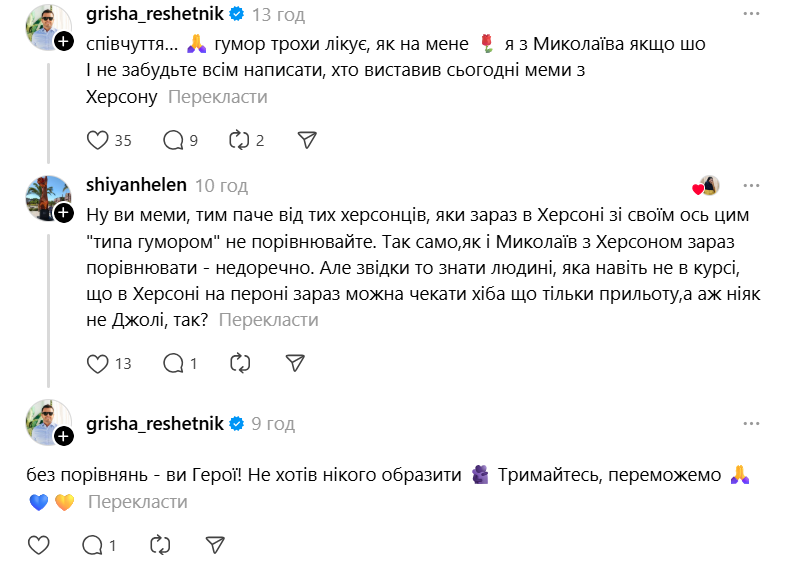Open three-dot menu on the first comment
The image size is (792, 571).
[750, 14]
